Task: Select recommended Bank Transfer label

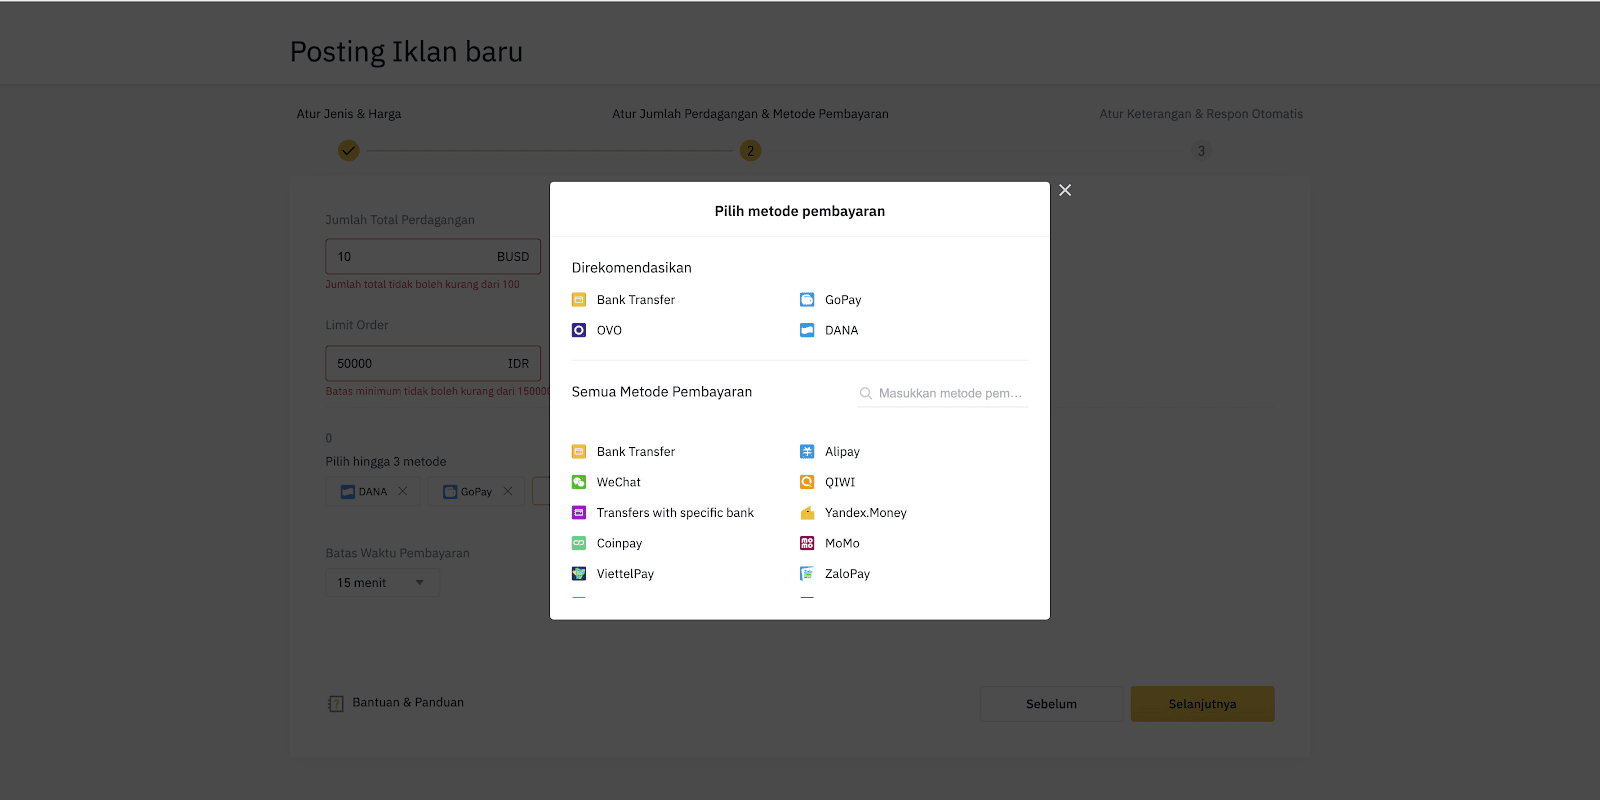Action: (636, 300)
